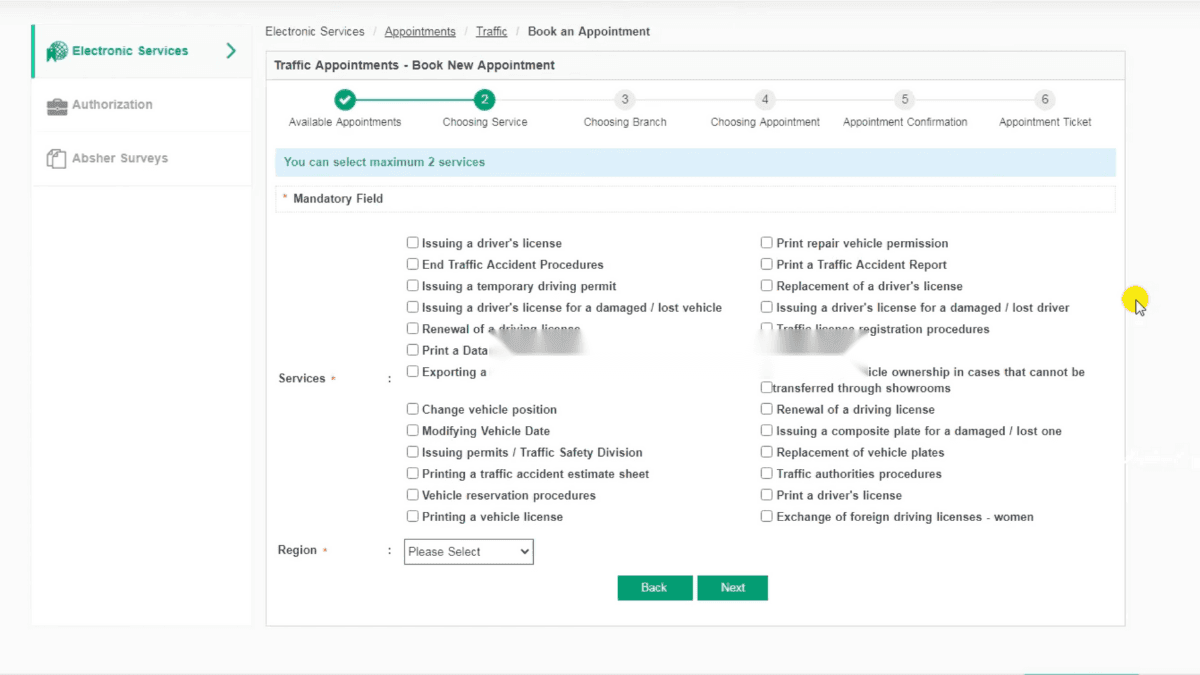Tick Issuing a temporary driving permit

coord(413,286)
